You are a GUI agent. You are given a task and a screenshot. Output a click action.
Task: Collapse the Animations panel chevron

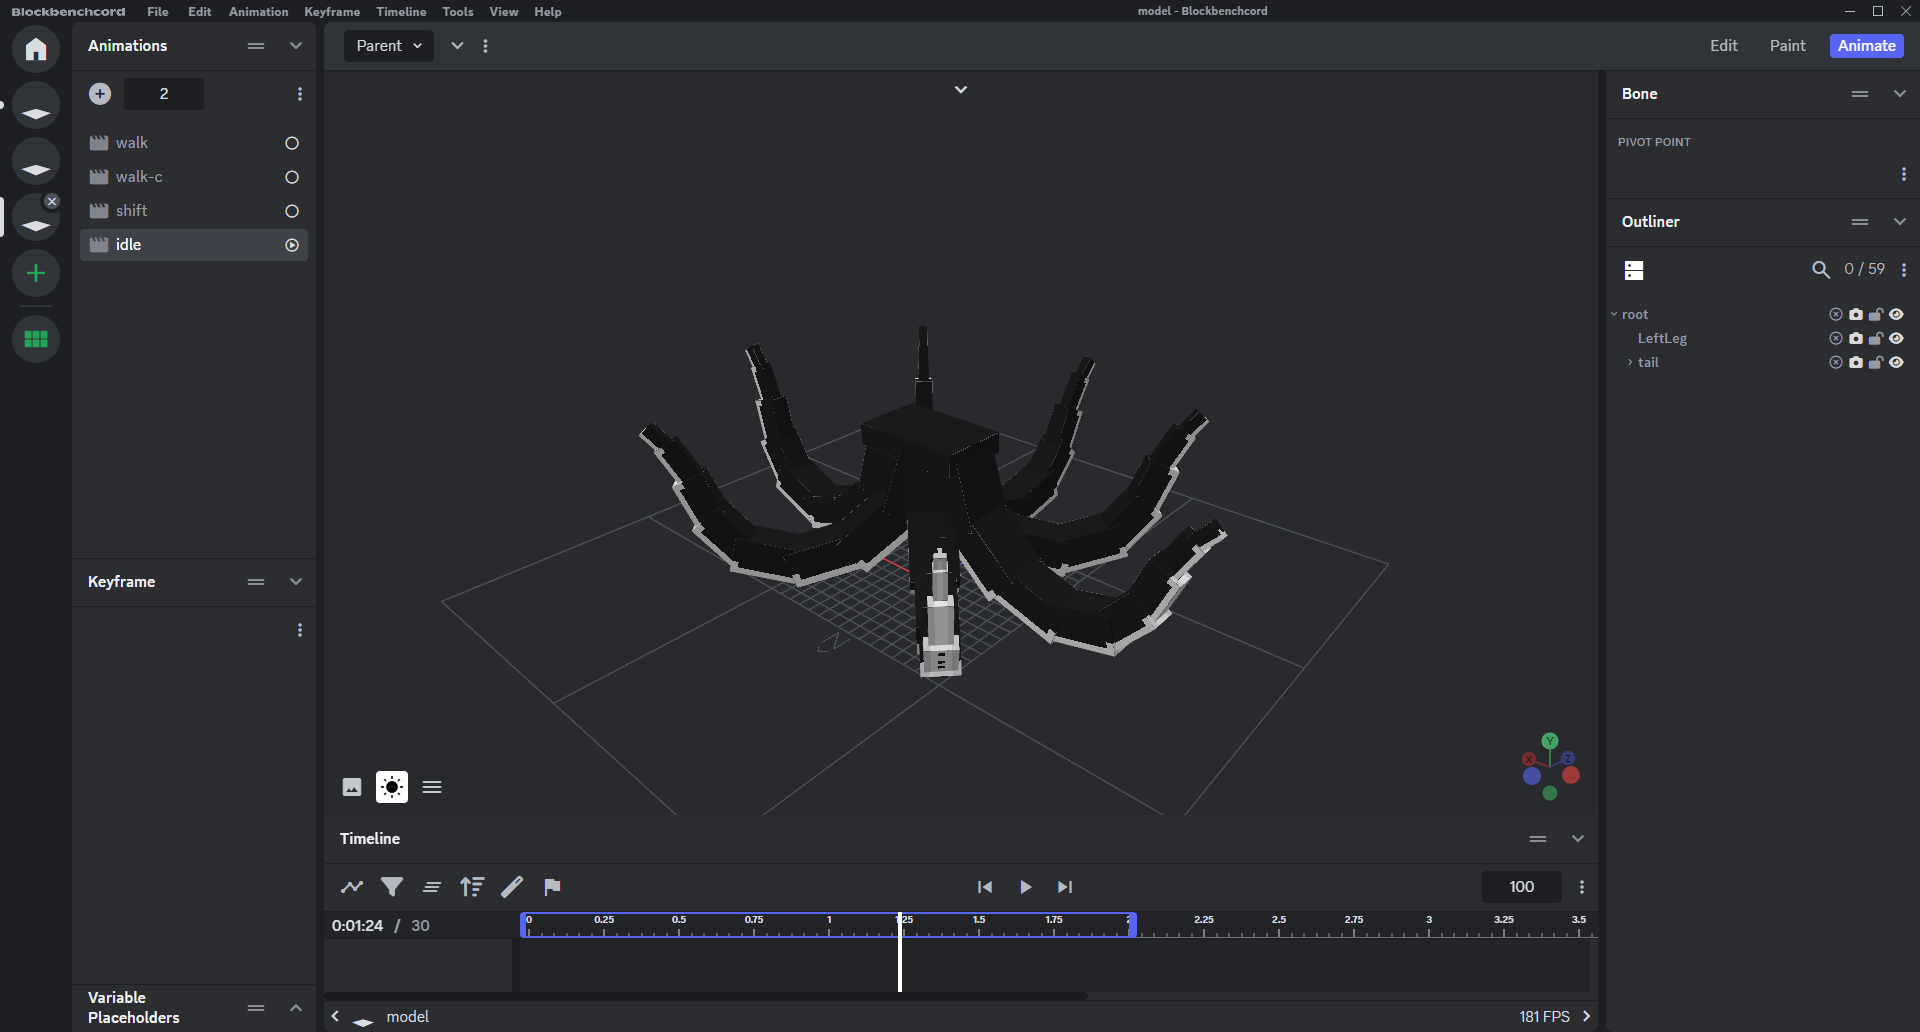(x=296, y=46)
